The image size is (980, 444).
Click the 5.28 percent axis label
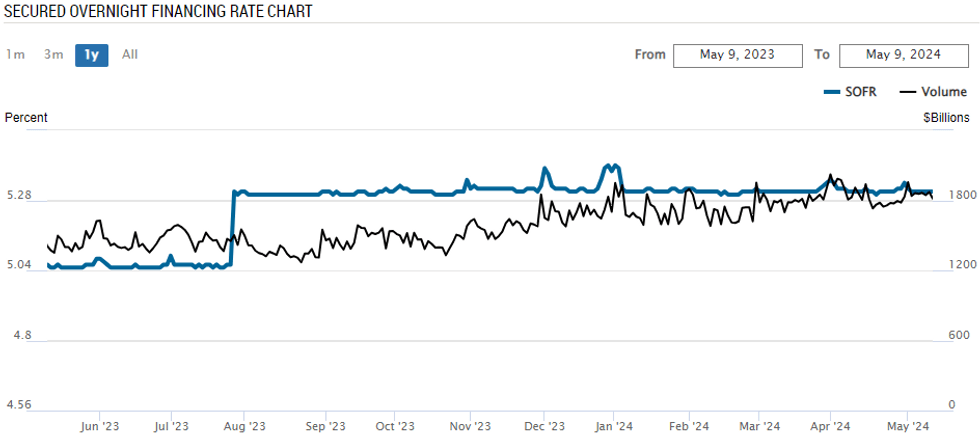tap(20, 195)
